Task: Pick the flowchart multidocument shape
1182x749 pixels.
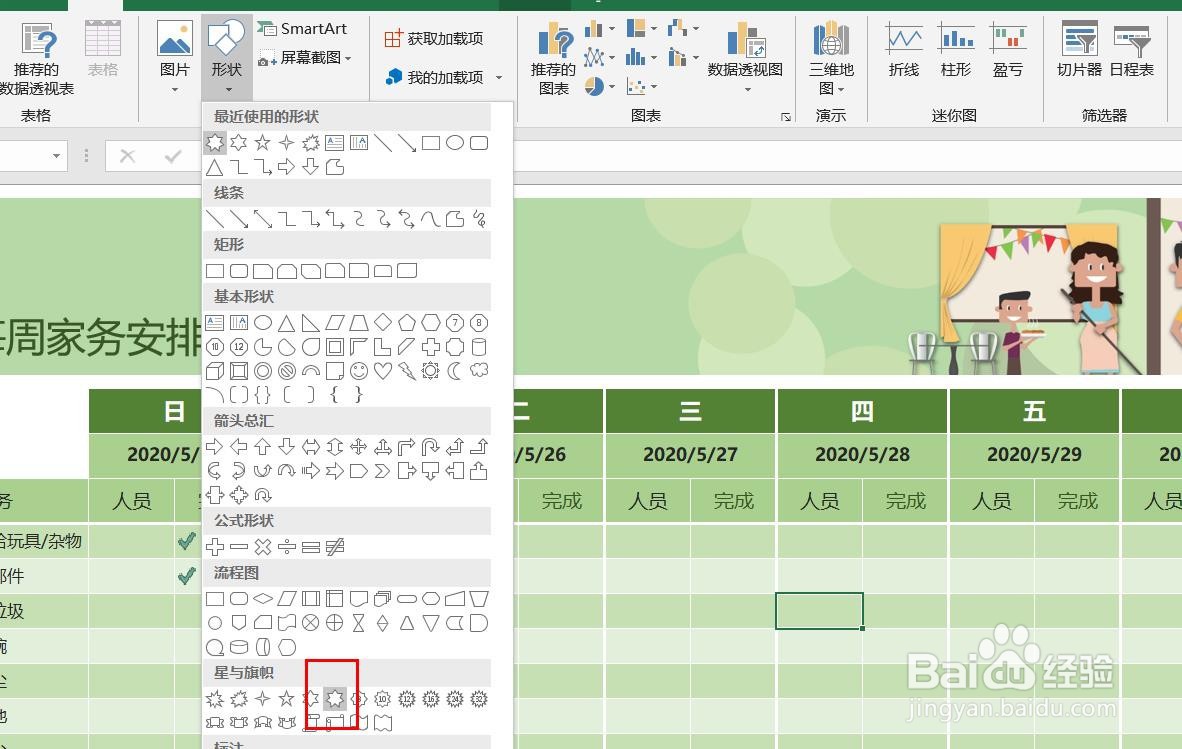Action: pos(383,599)
